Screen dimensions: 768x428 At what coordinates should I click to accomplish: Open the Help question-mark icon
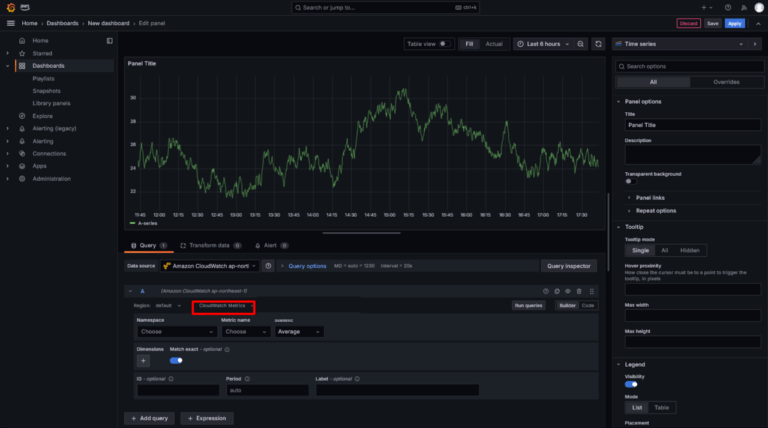[x=728, y=7]
